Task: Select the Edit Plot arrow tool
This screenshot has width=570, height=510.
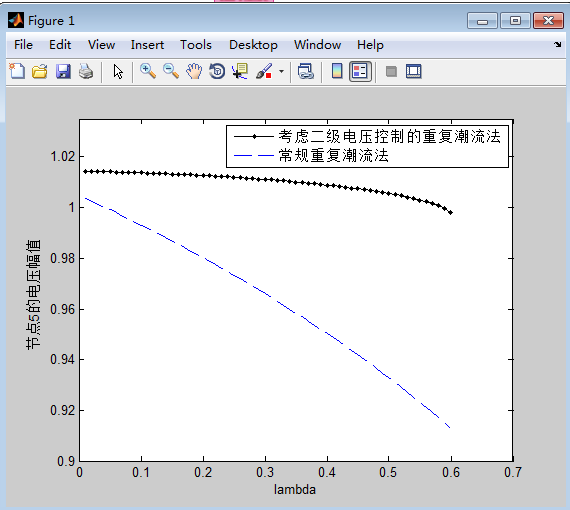Action: (x=118, y=71)
